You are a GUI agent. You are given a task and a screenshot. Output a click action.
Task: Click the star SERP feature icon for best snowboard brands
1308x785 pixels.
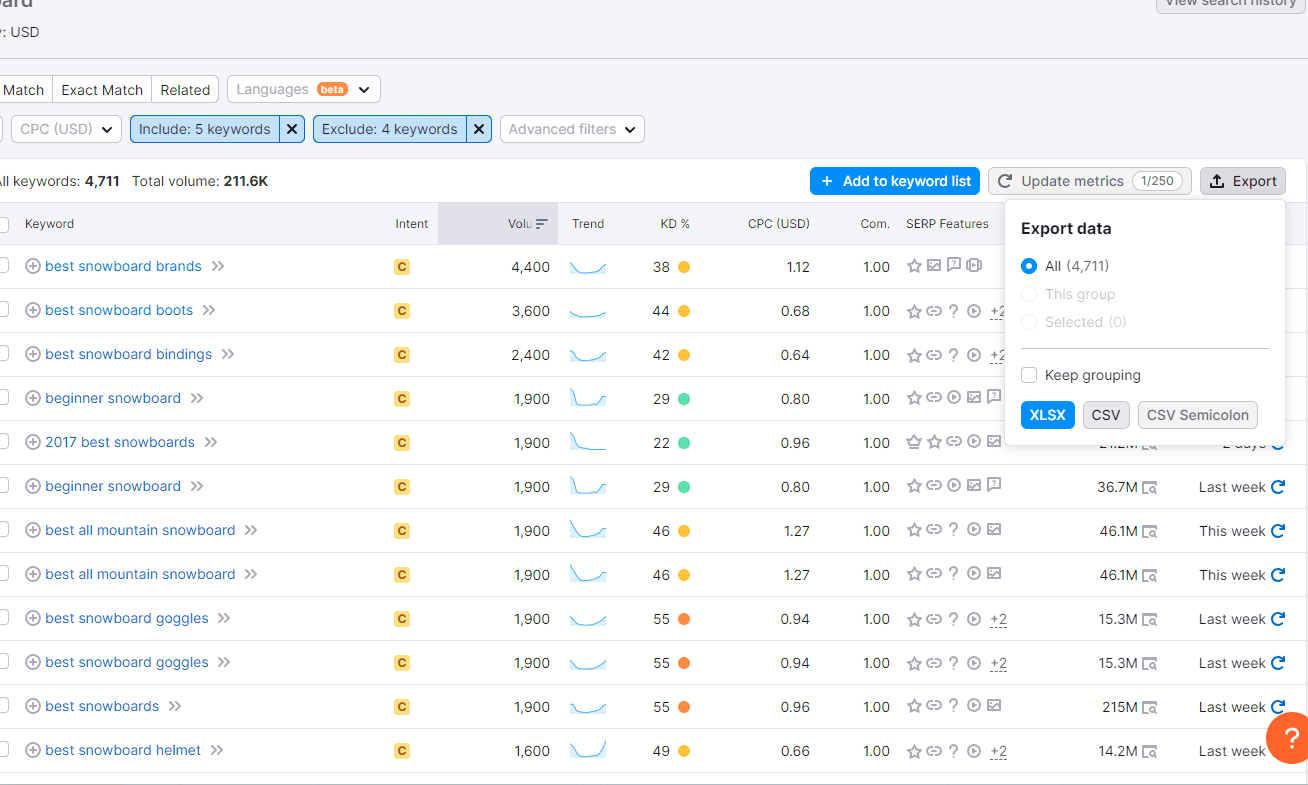(914, 266)
